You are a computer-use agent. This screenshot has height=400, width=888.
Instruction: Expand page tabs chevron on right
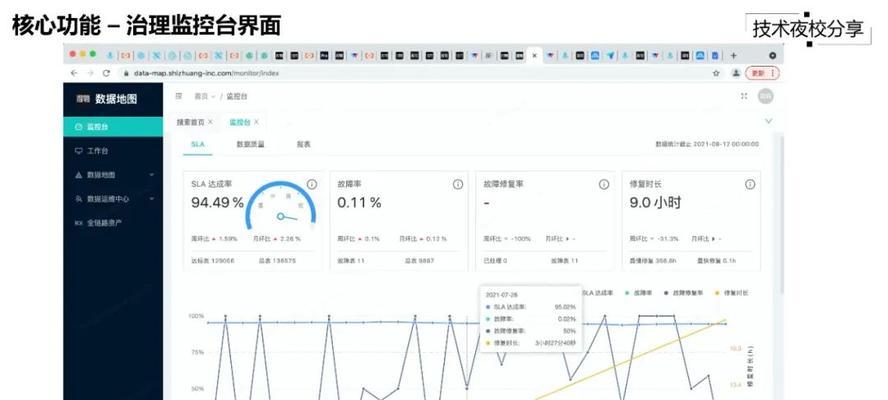[769, 121]
